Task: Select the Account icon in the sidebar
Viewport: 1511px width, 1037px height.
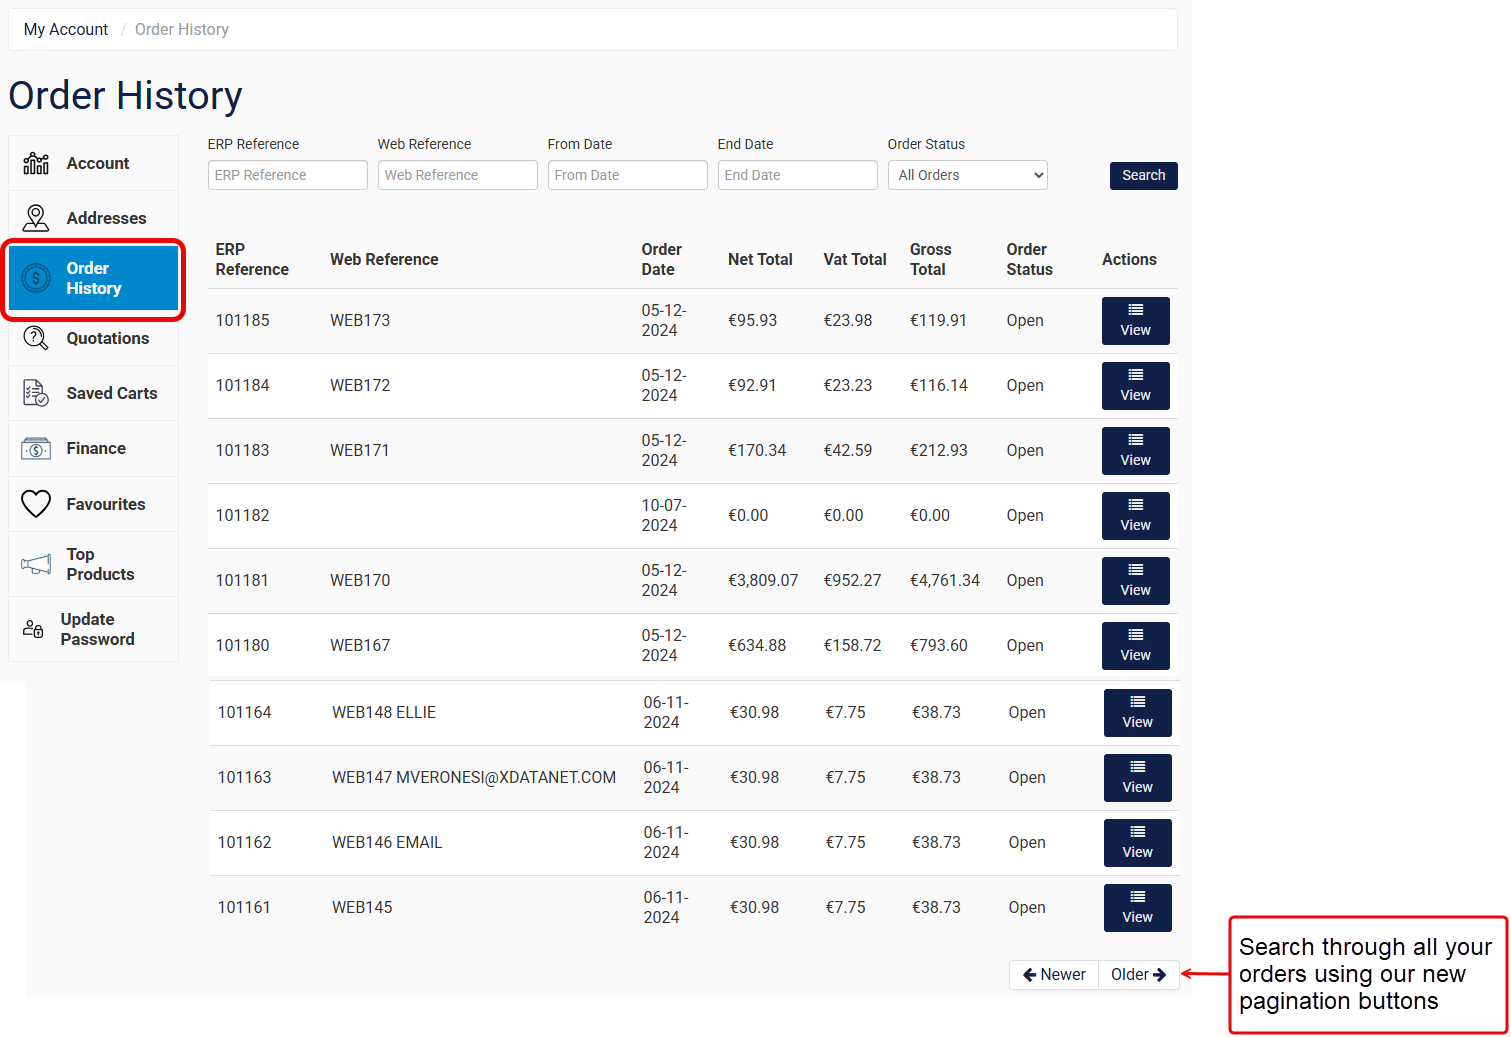Action: pyautogui.click(x=36, y=162)
